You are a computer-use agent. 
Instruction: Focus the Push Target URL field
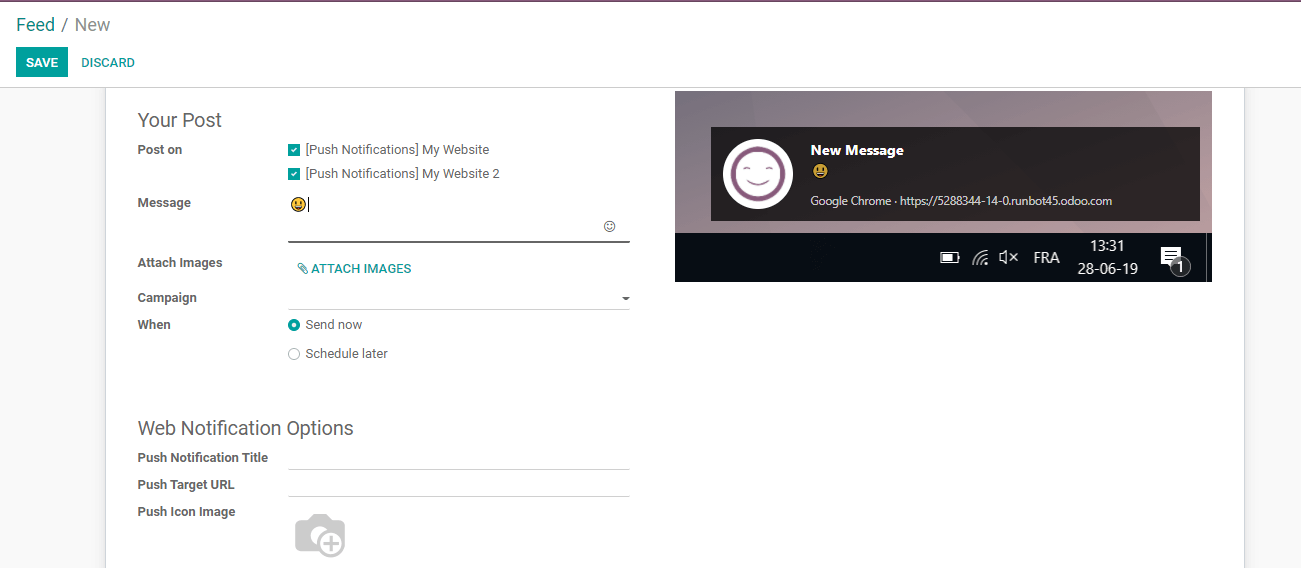(458, 485)
